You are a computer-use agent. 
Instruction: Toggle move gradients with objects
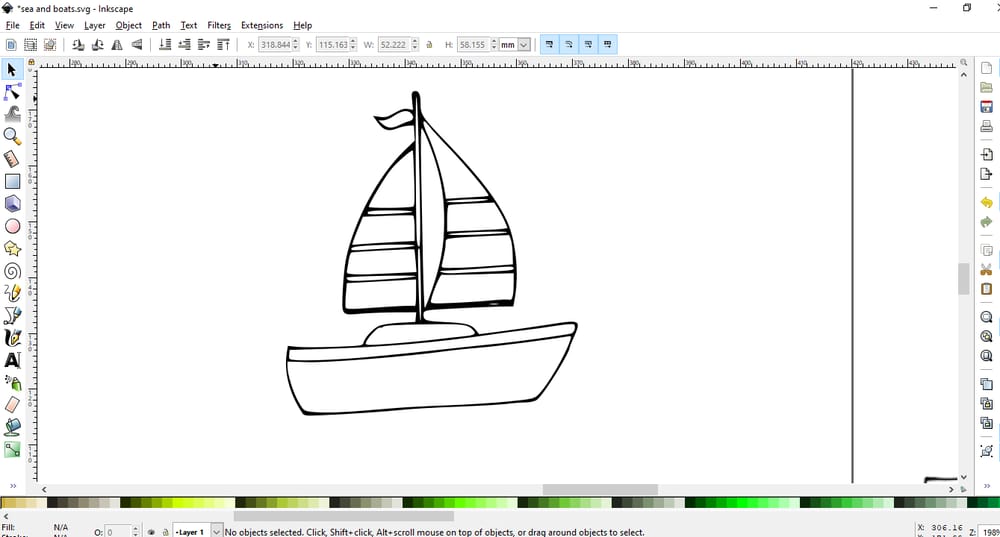point(588,45)
